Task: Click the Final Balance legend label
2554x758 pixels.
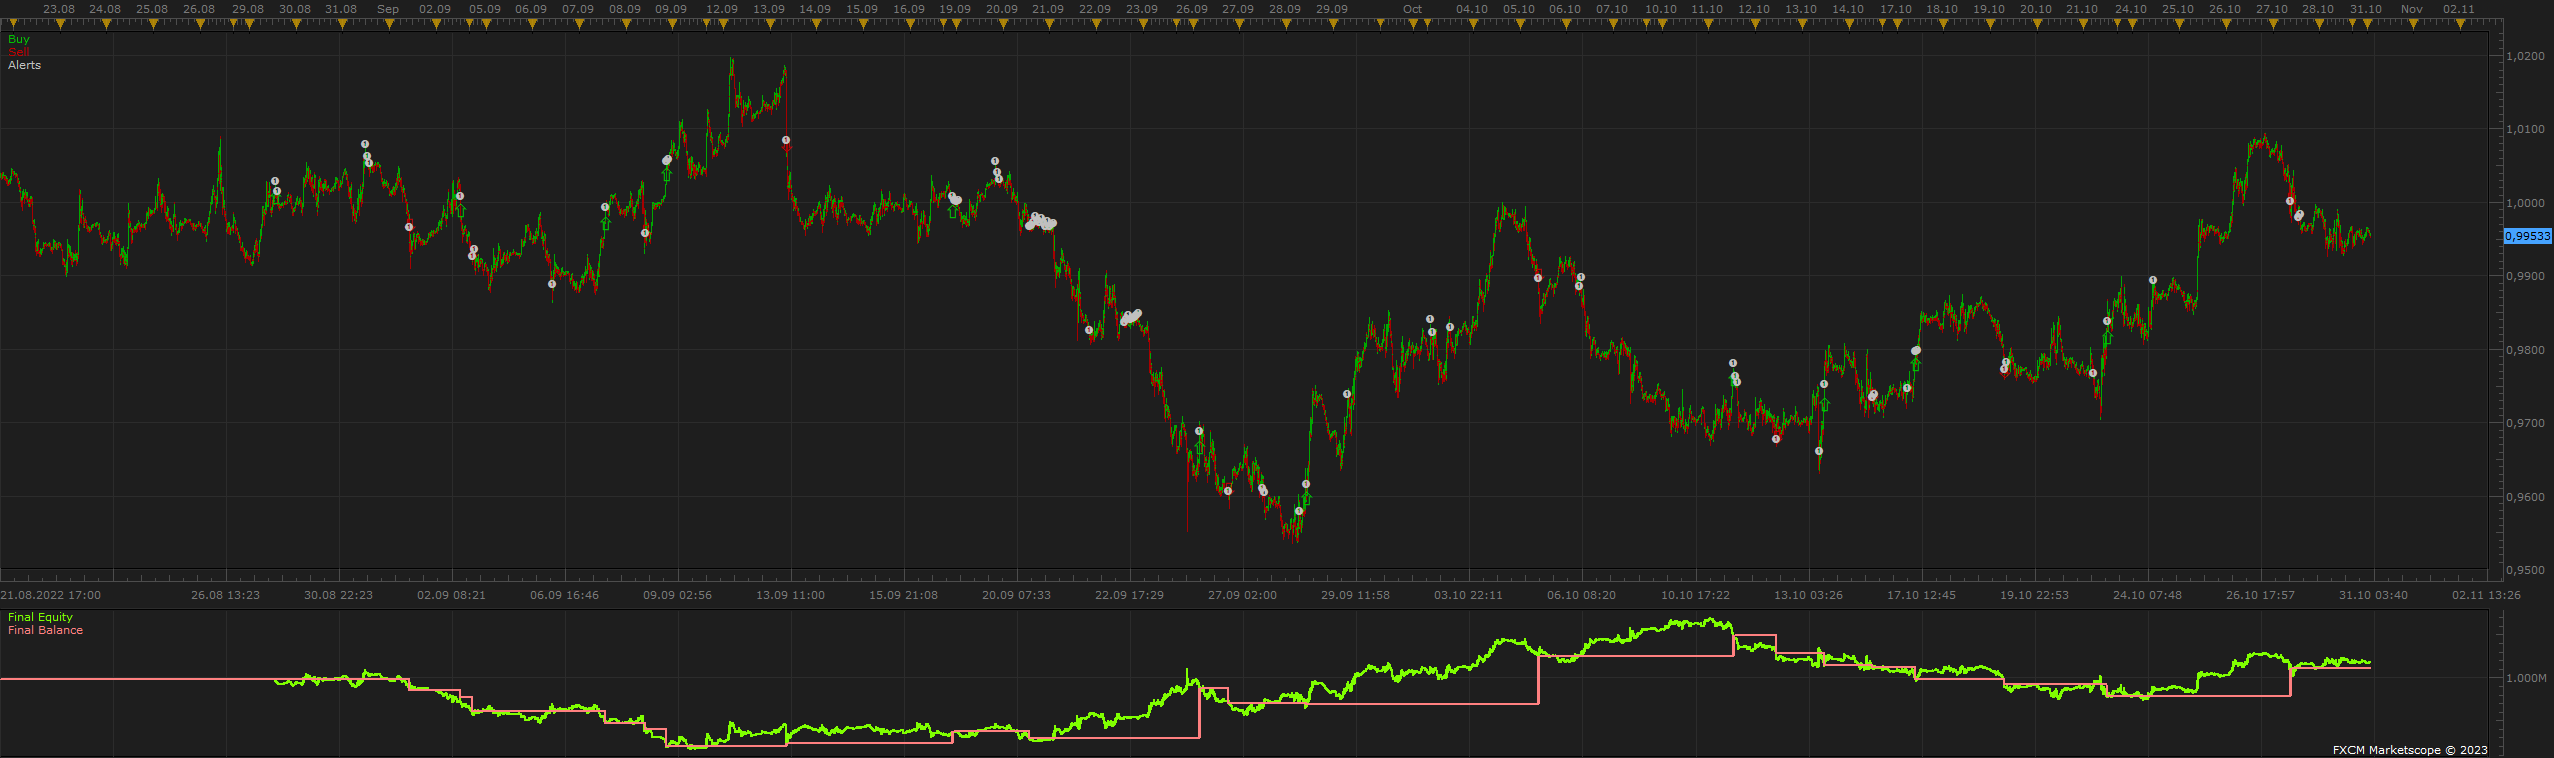Action: click(x=46, y=630)
